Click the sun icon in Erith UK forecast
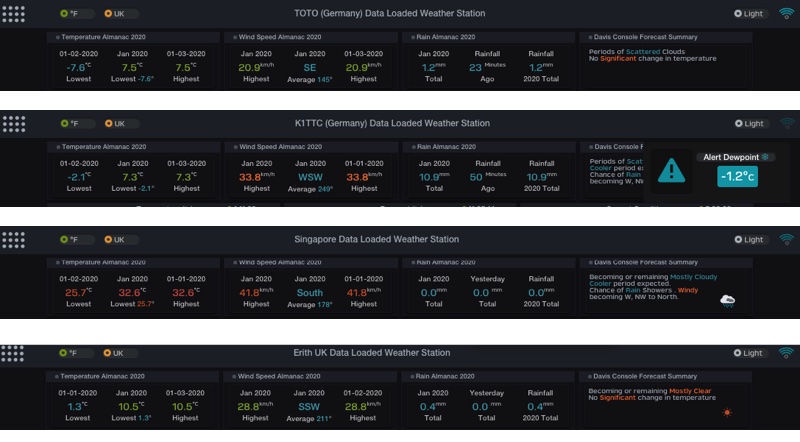This screenshot has width=800, height=442. 728,412
